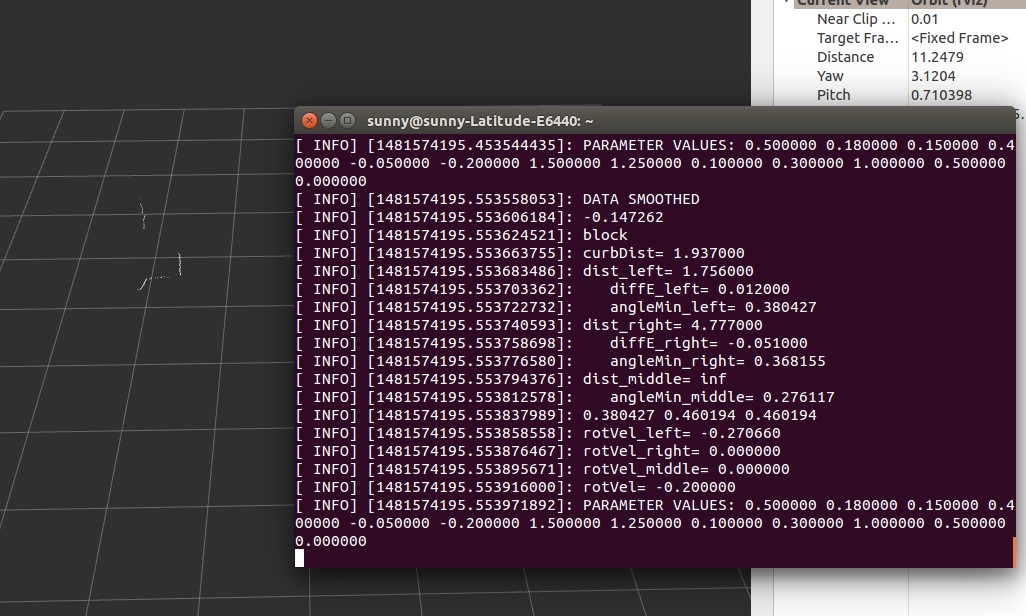Click the 'diffE_right= -0.051000' terminal line
The image size is (1026, 616).
point(709,343)
